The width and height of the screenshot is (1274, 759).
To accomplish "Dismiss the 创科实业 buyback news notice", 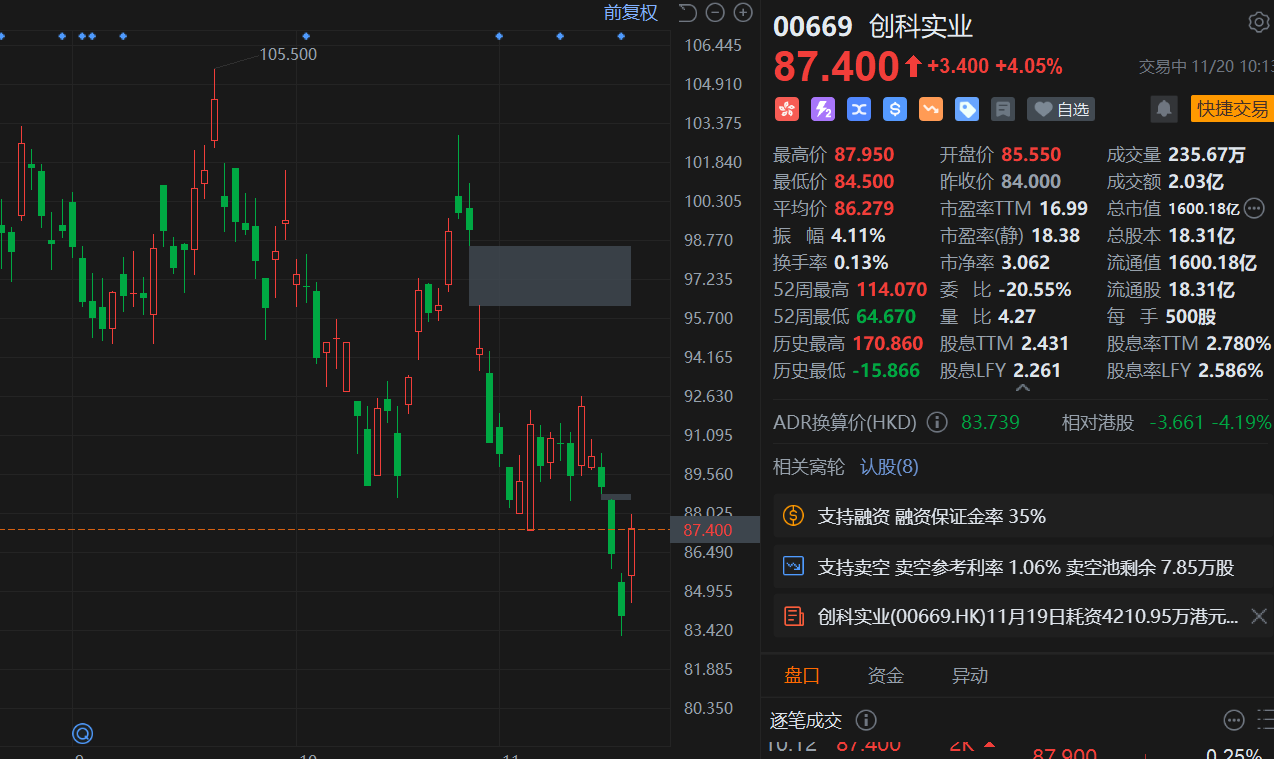I will point(1259,616).
